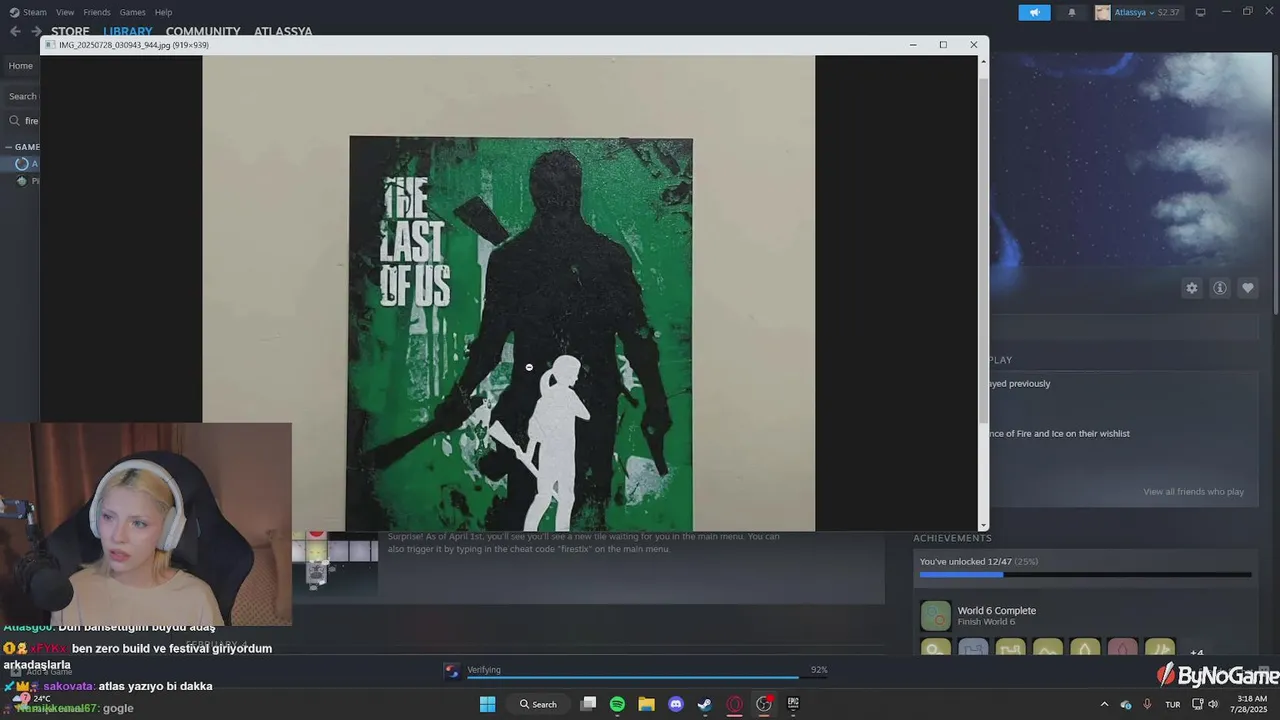Viewport: 1280px width, 720px height.
Task: Expand the Atlassya account dropdown
Action: pyautogui.click(x=1138, y=12)
